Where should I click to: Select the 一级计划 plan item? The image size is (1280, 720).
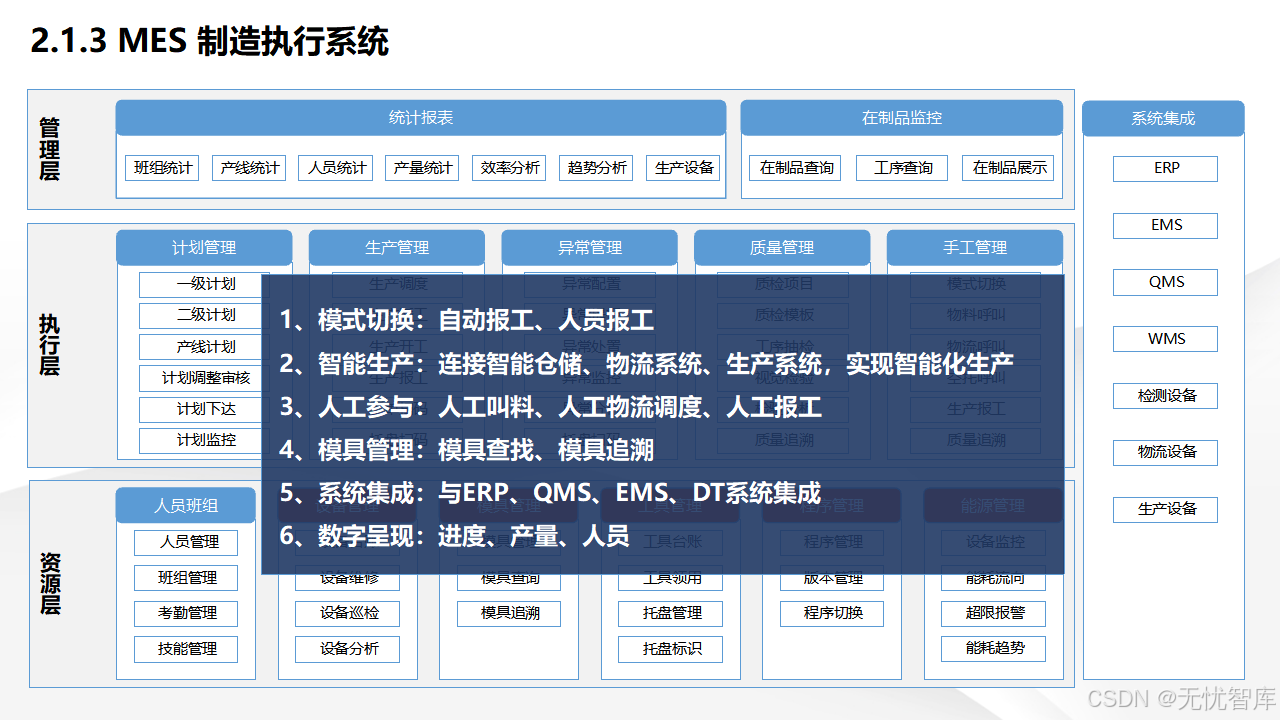point(204,285)
